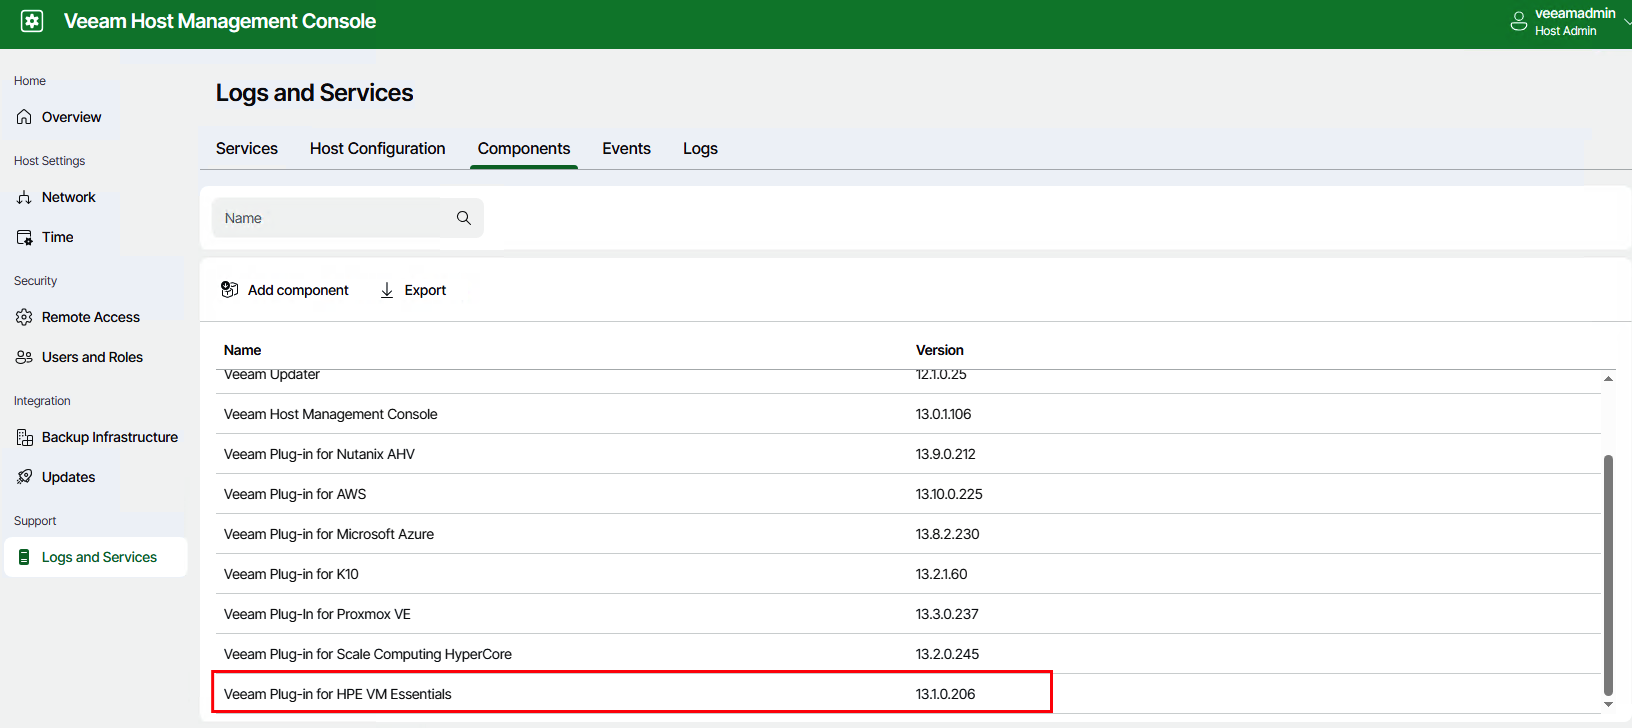Switch to the Services tab
Screen dimensions: 1632x728
coord(247,148)
